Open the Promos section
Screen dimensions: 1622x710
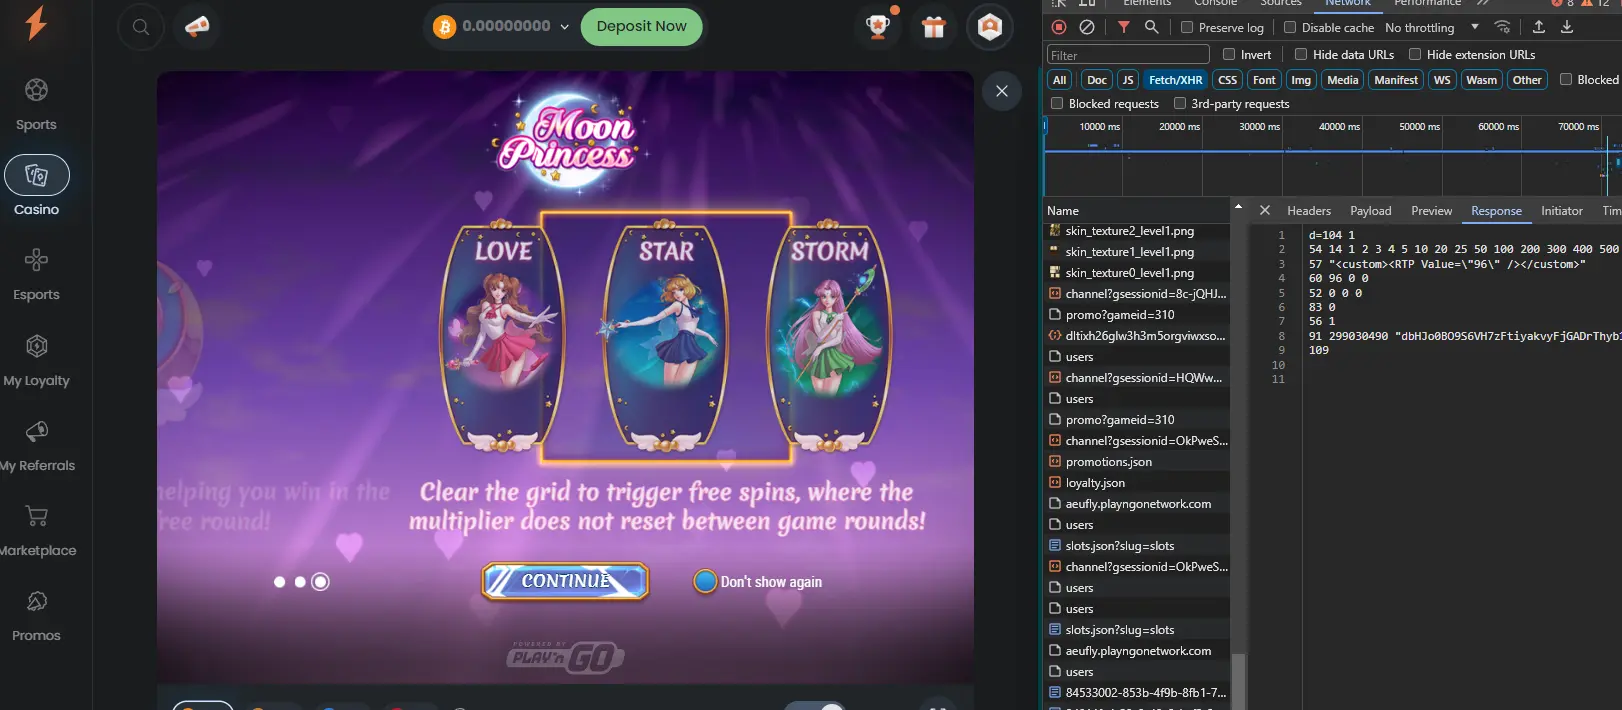[36, 615]
